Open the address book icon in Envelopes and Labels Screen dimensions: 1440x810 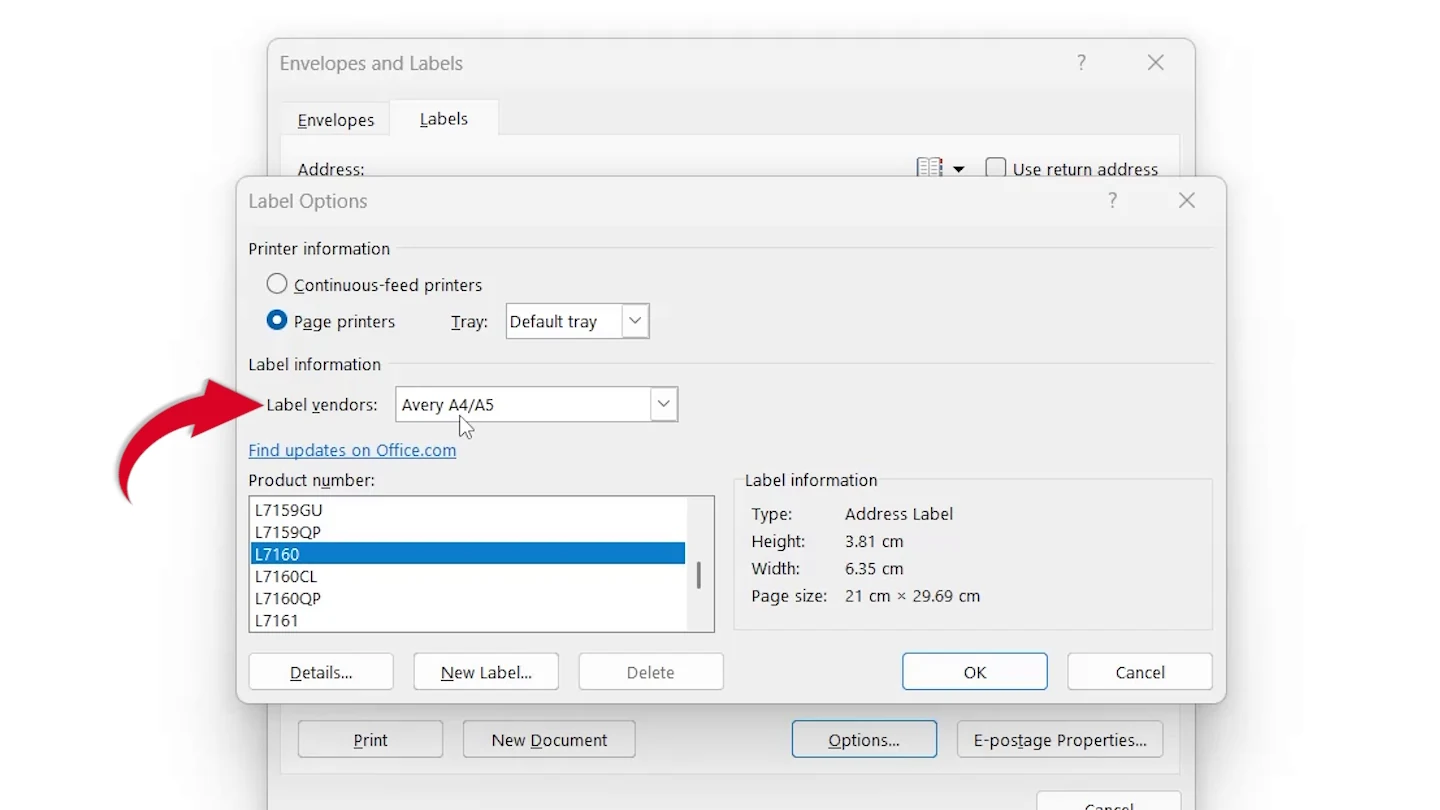pyautogui.click(x=930, y=168)
